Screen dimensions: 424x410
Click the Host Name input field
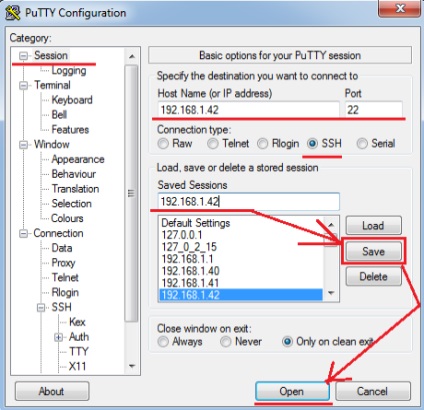pos(248,110)
